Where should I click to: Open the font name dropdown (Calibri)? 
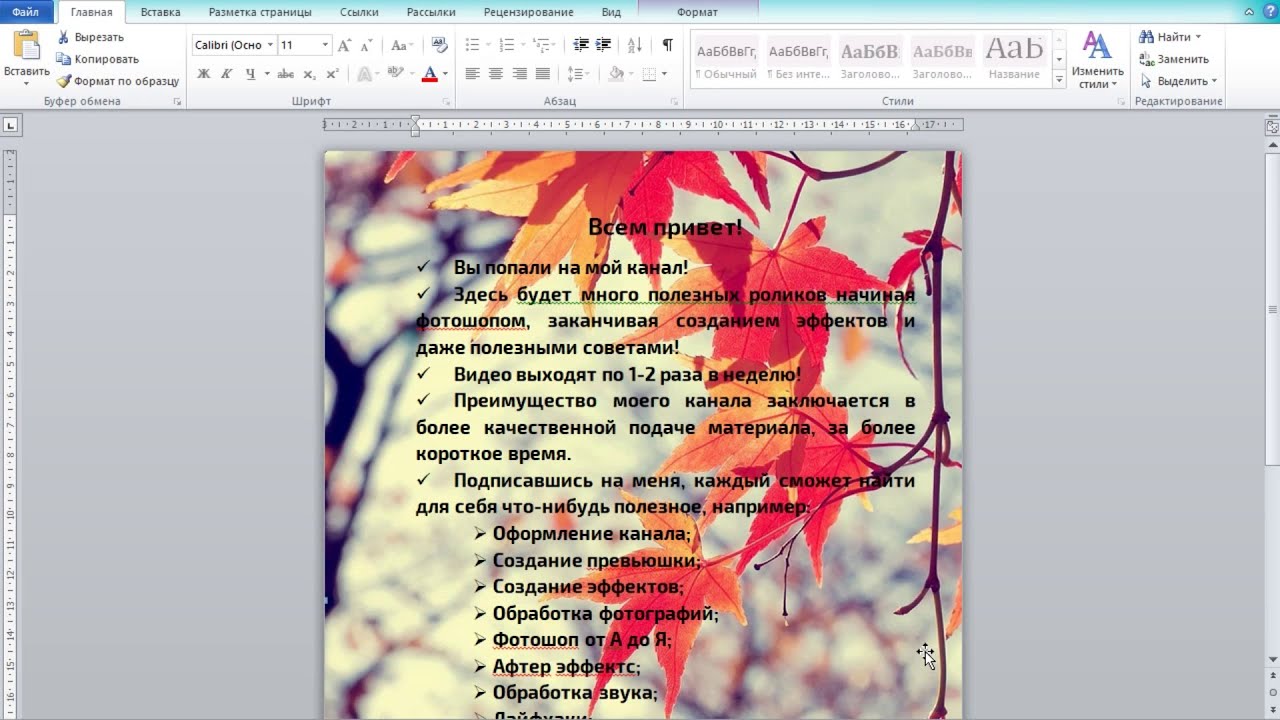(270, 45)
